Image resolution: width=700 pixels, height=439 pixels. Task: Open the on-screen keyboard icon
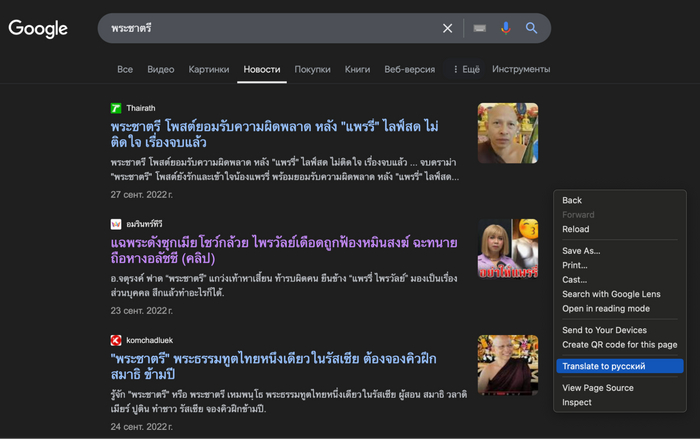point(480,28)
